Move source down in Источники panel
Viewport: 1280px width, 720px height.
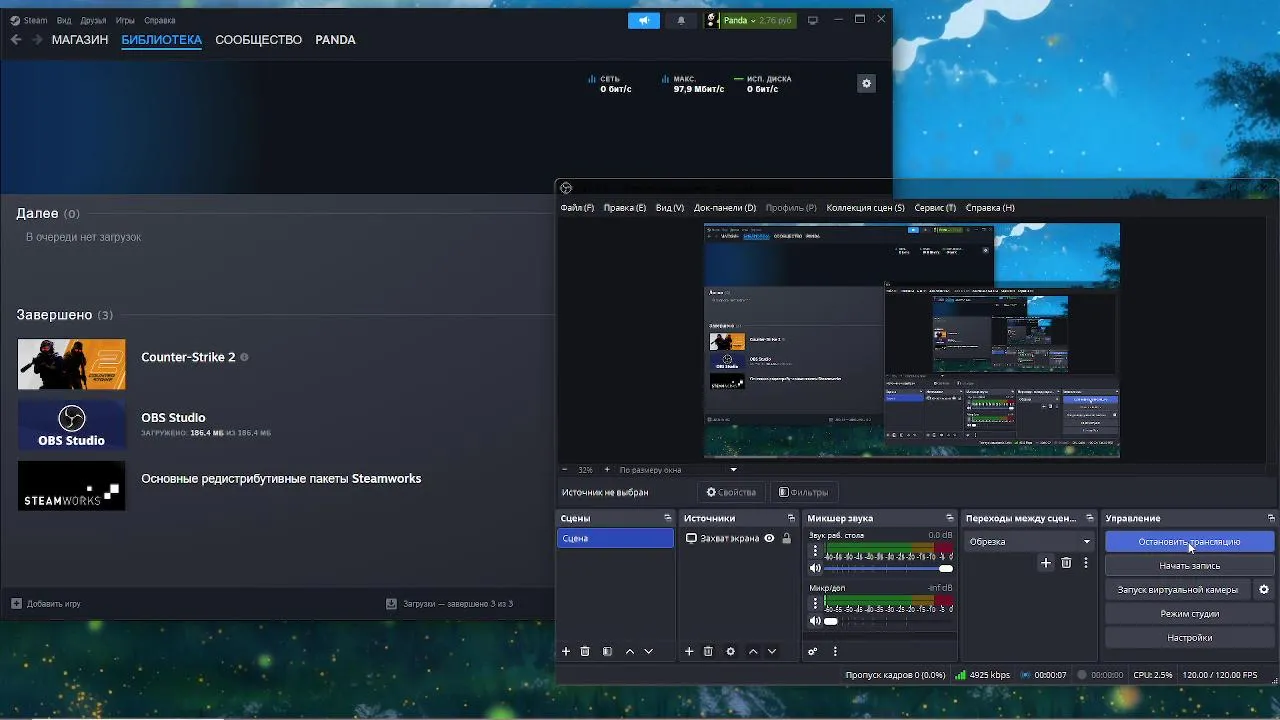771,651
